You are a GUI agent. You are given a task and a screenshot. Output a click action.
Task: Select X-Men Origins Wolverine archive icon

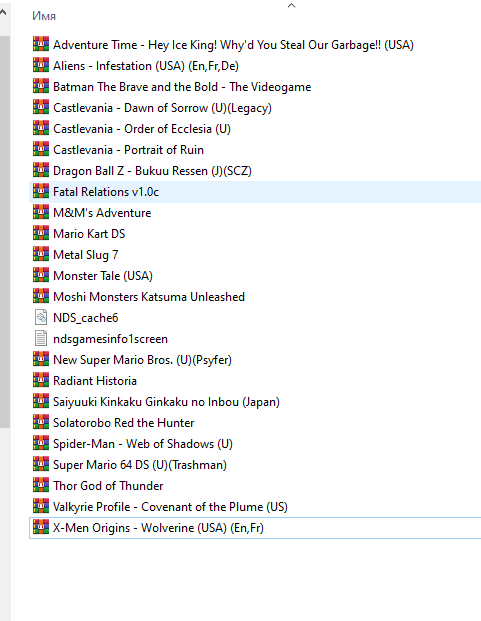[x=41, y=527]
